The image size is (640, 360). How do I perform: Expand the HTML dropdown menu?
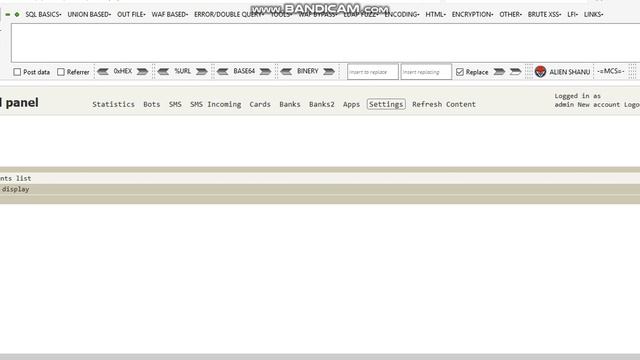[436, 14]
